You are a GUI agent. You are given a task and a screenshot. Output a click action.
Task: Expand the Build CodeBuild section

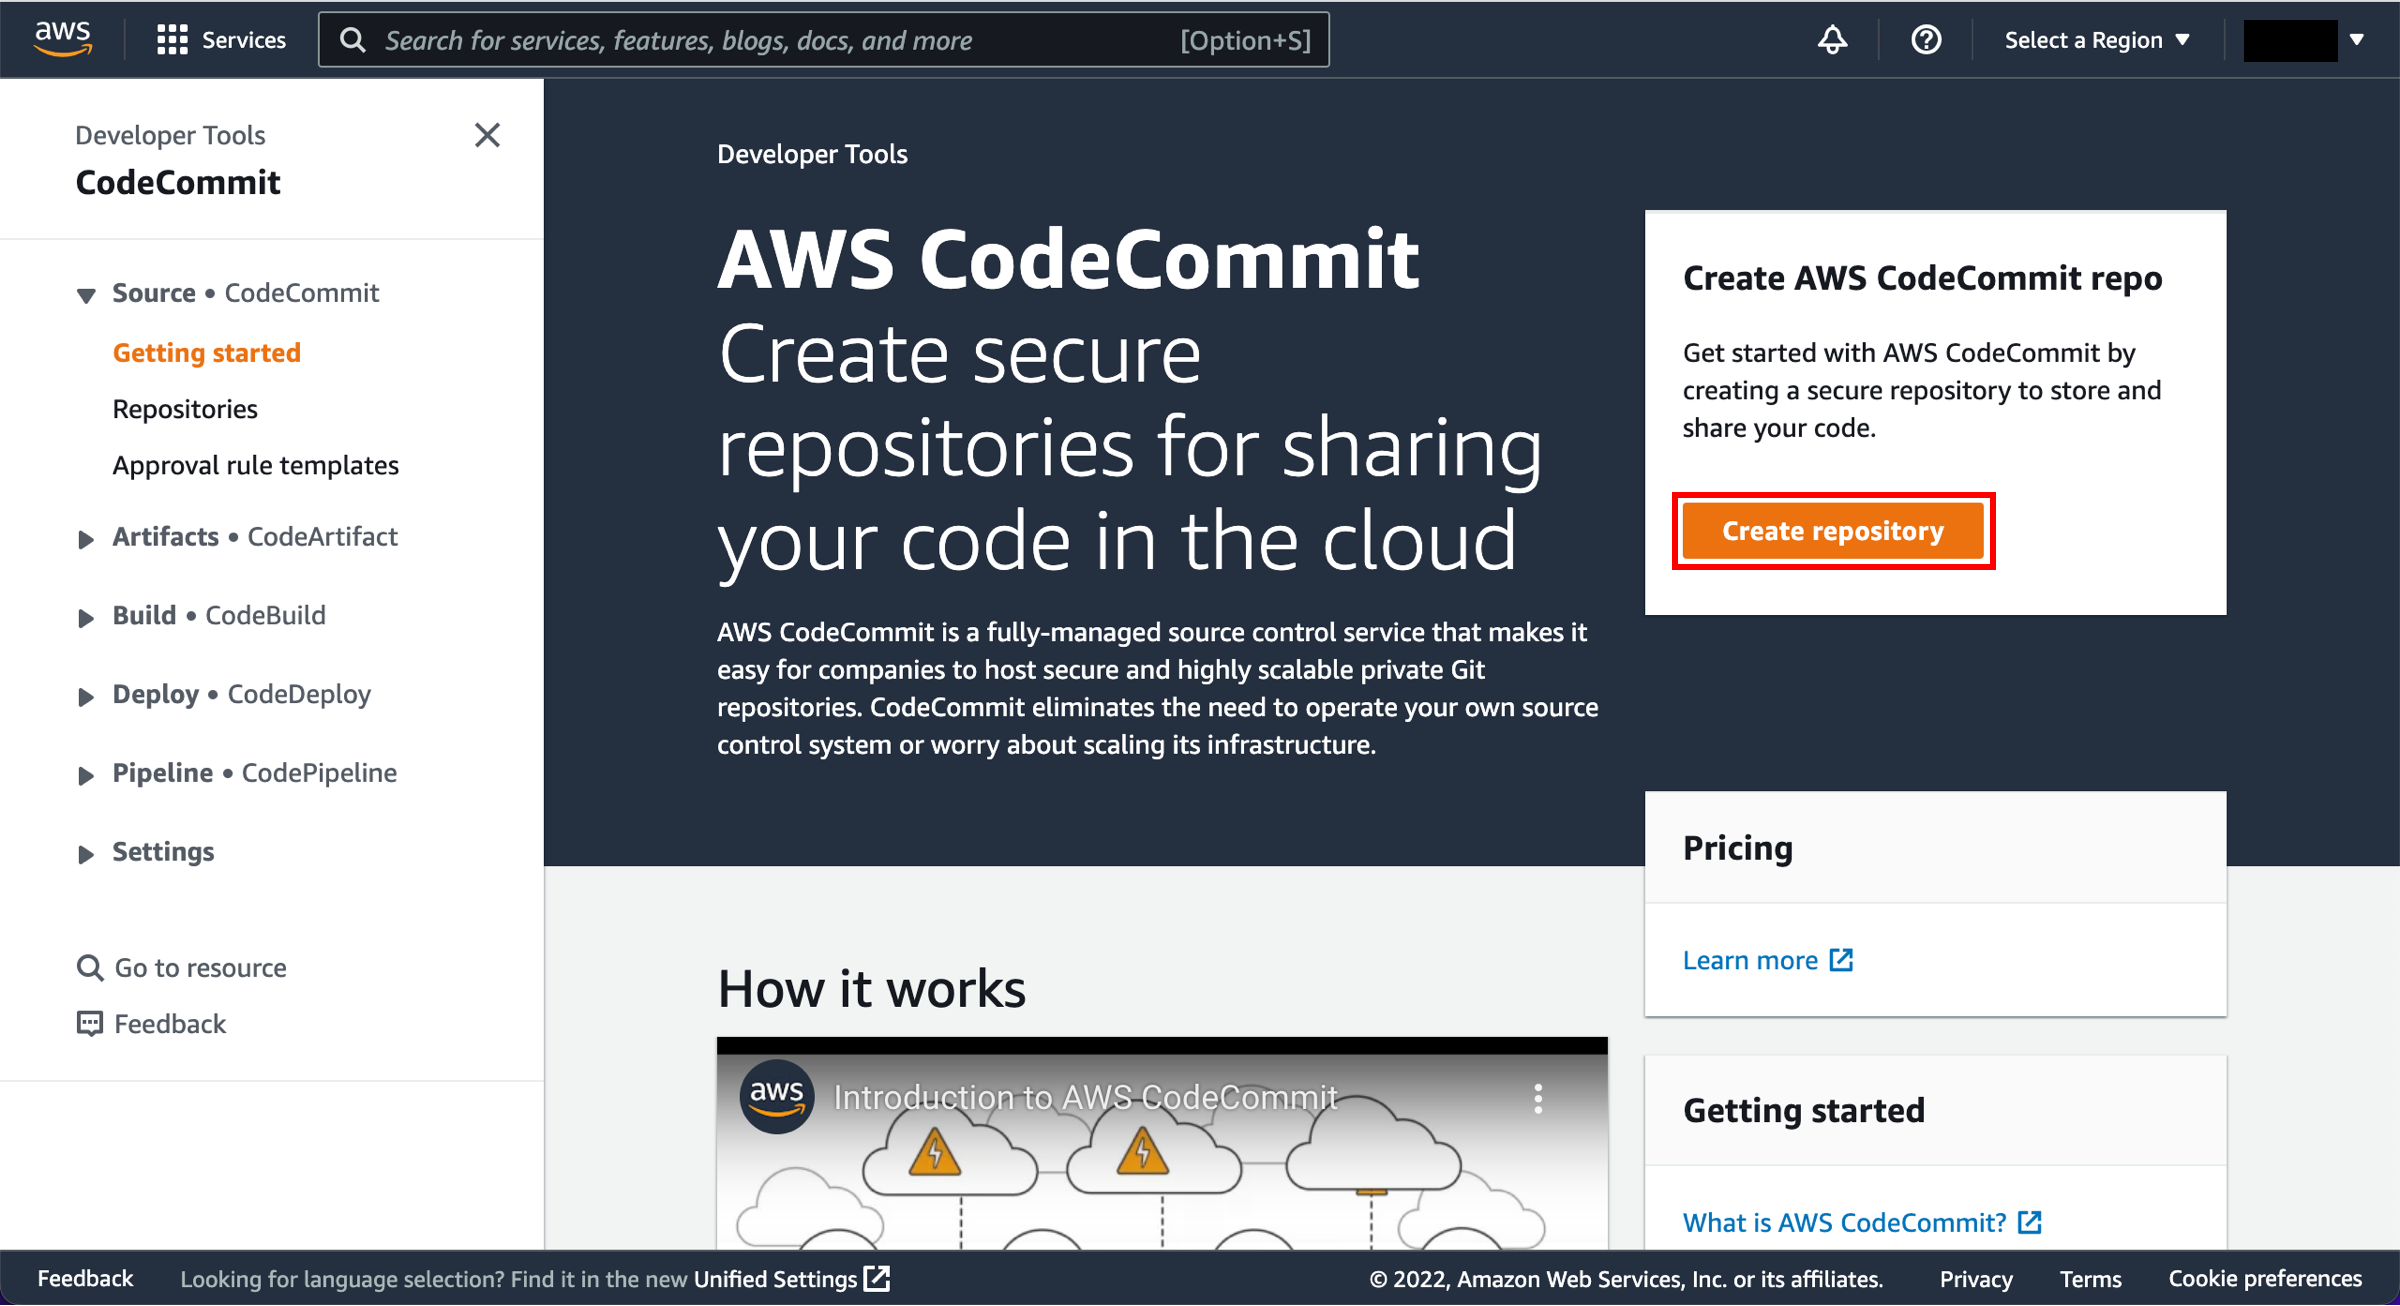(x=86, y=618)
